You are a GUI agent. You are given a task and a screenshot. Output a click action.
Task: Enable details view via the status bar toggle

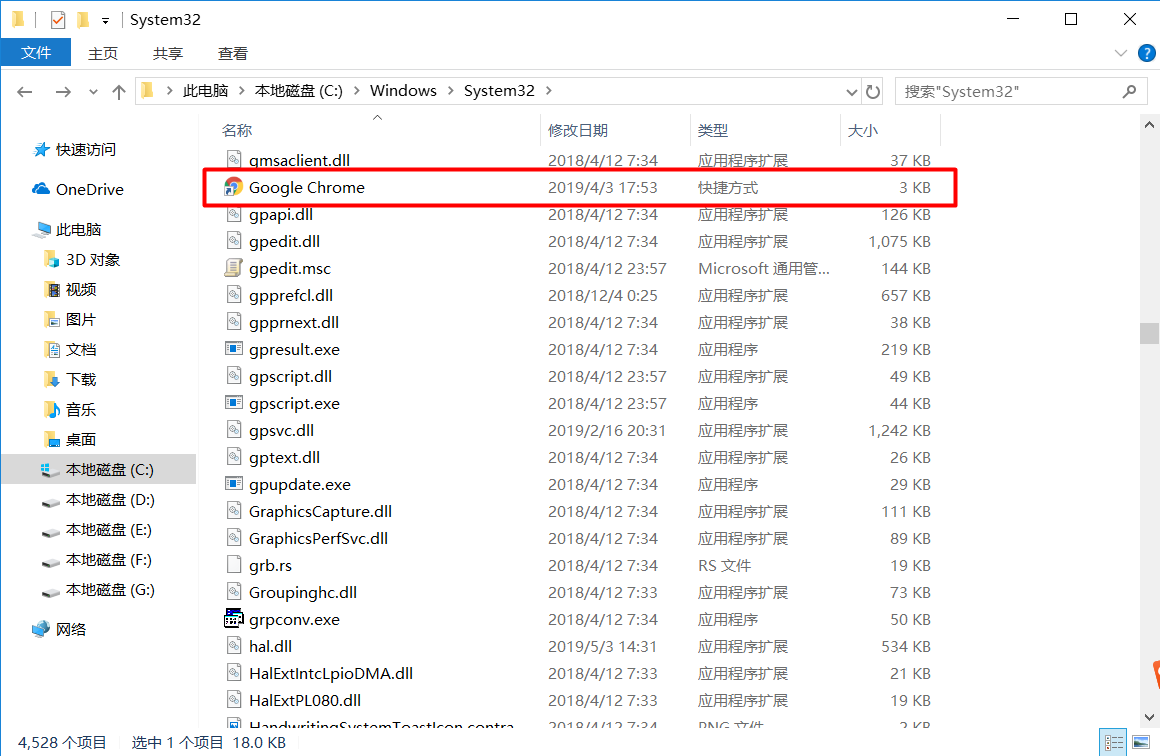(x=1113, y=741)
